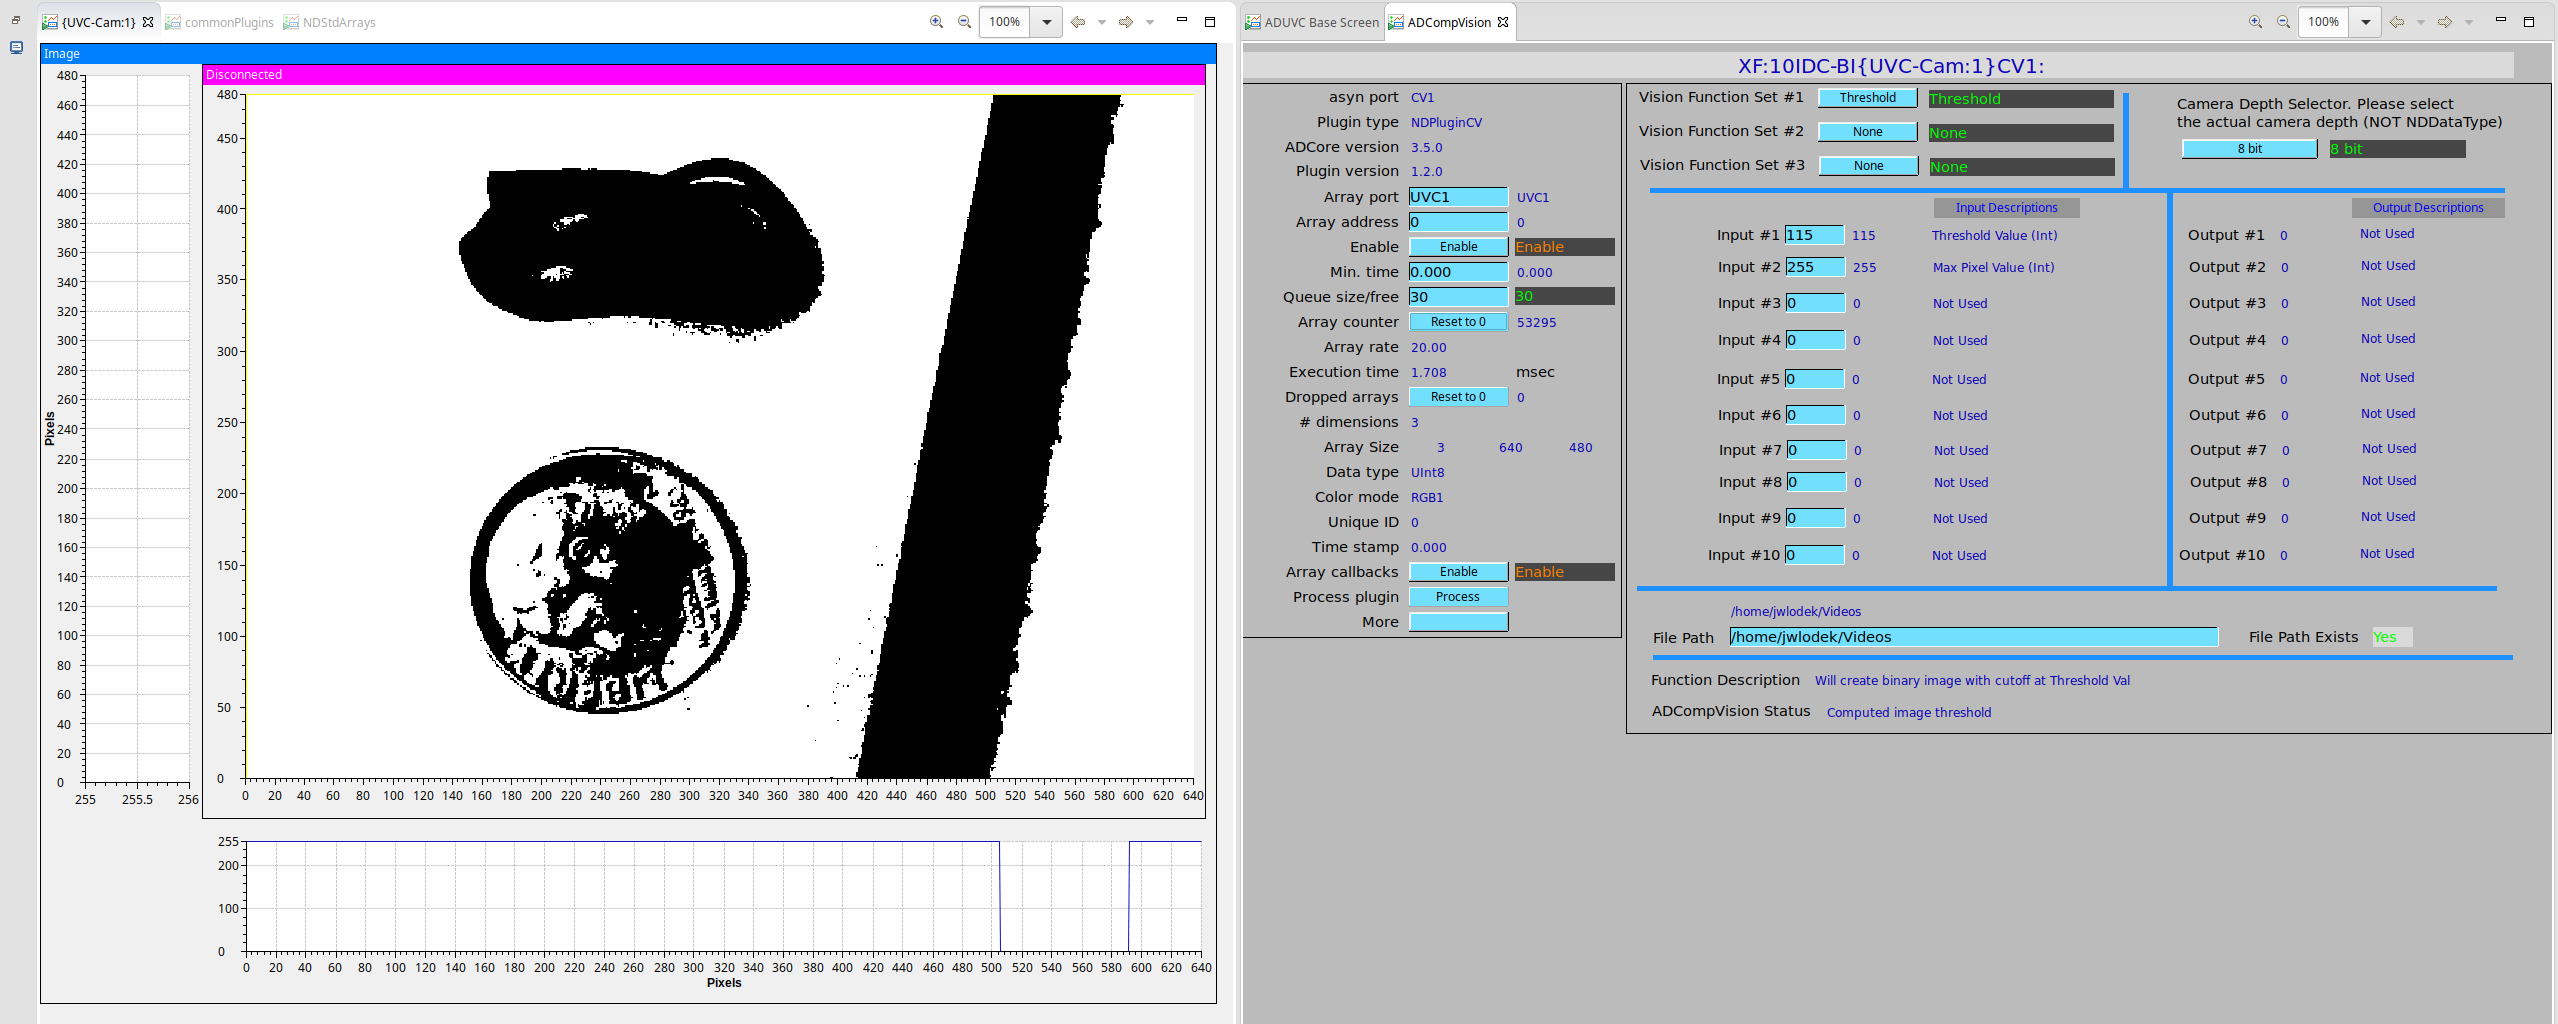Zoom in on the ADCompVision display
The height and width of the screenshot is (1024, 2558).
click(x=2255, y=22)
